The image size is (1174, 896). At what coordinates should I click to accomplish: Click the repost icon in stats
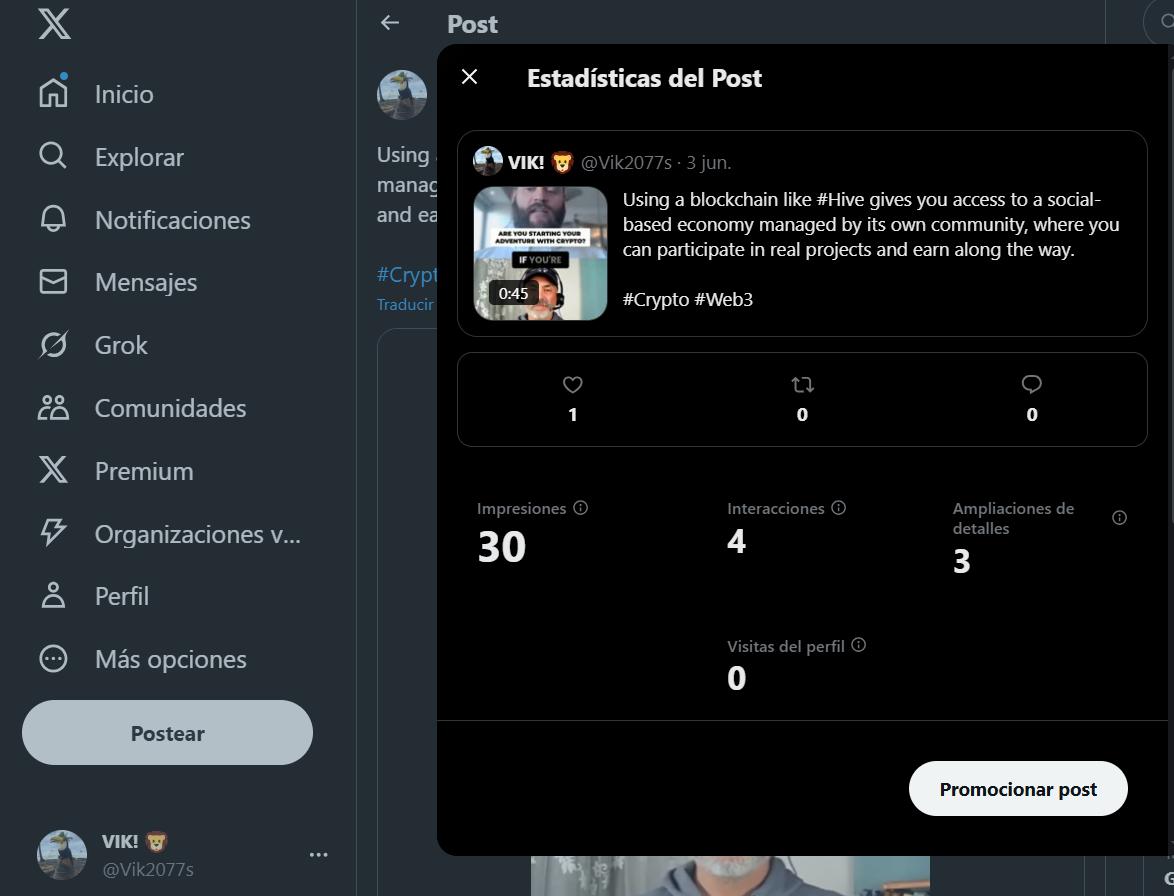(803, 385)
